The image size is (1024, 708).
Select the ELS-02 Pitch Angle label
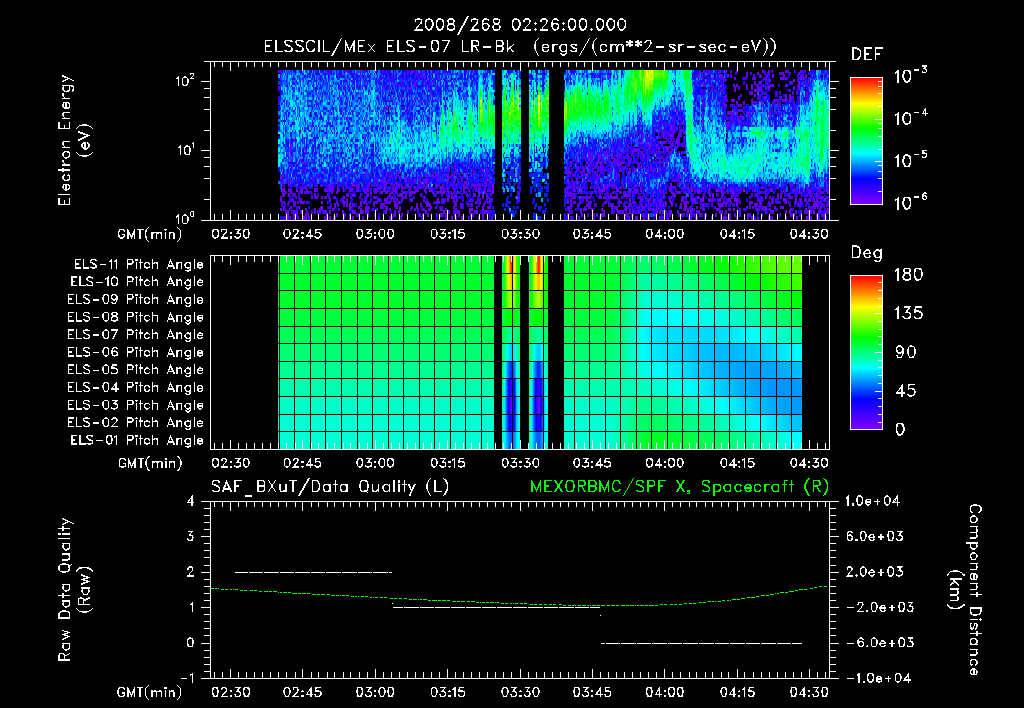pyautogui.click(x=135, y=423)
